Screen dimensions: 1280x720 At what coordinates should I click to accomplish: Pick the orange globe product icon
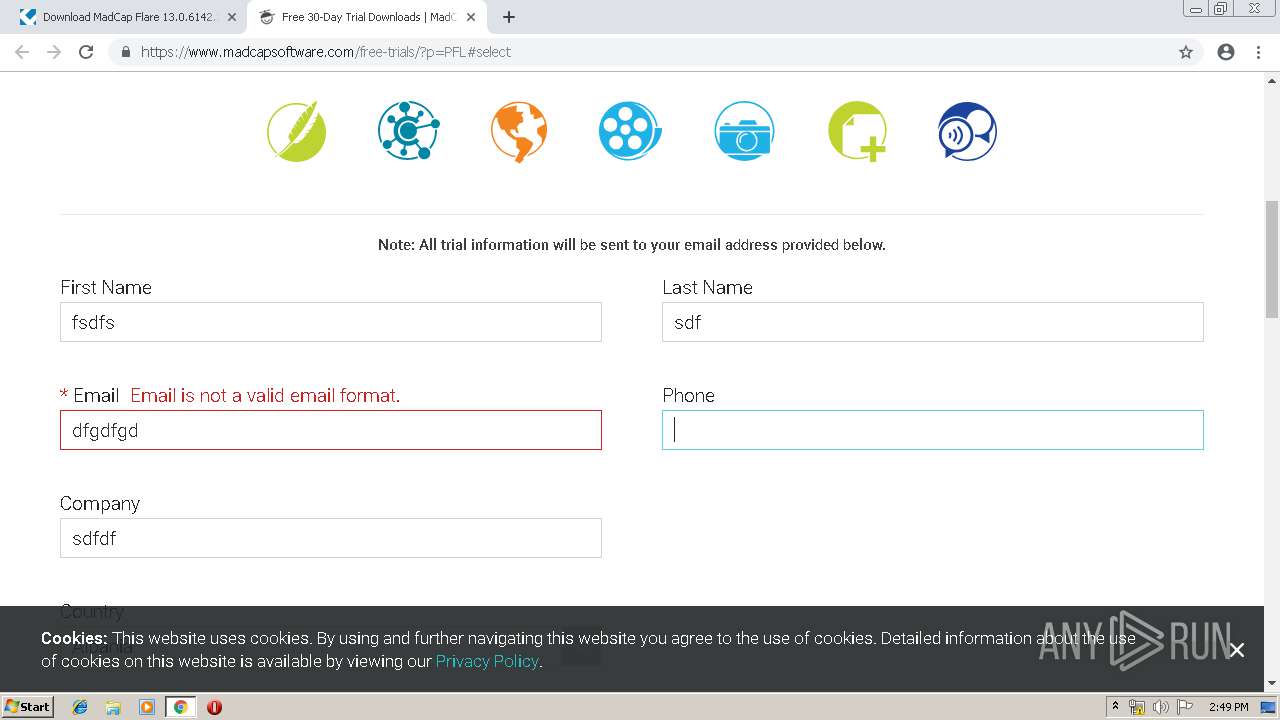coord(519,131)
